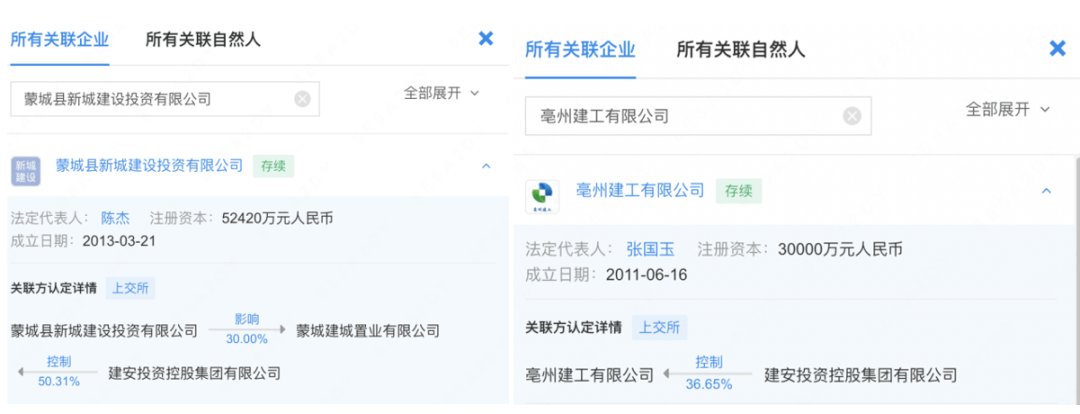
Task: Switch to 所有关联自然人 tab in left panel
Action: (203, 39)
